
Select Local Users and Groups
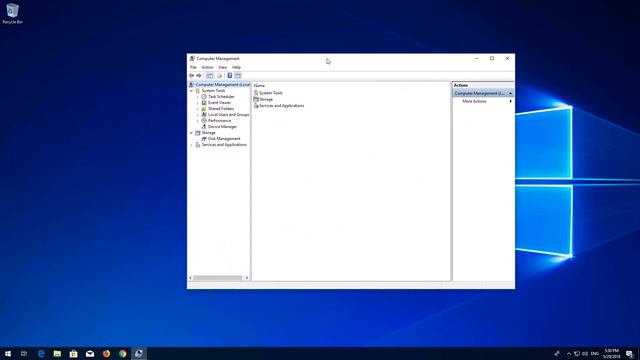click(x=229, y=115)
